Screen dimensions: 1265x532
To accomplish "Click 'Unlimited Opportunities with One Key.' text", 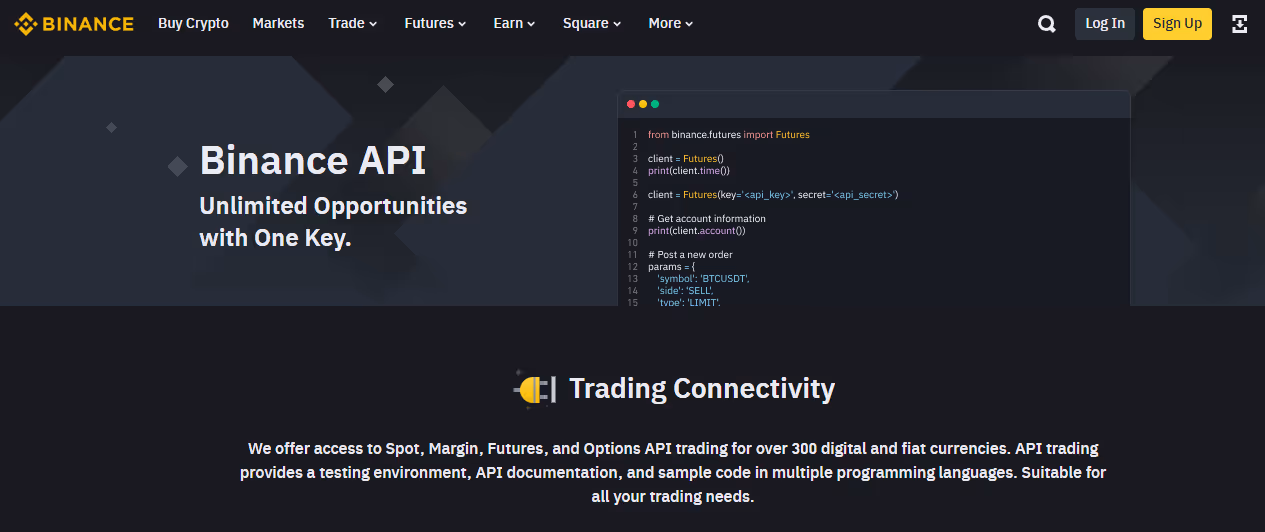I will (333, 222).
